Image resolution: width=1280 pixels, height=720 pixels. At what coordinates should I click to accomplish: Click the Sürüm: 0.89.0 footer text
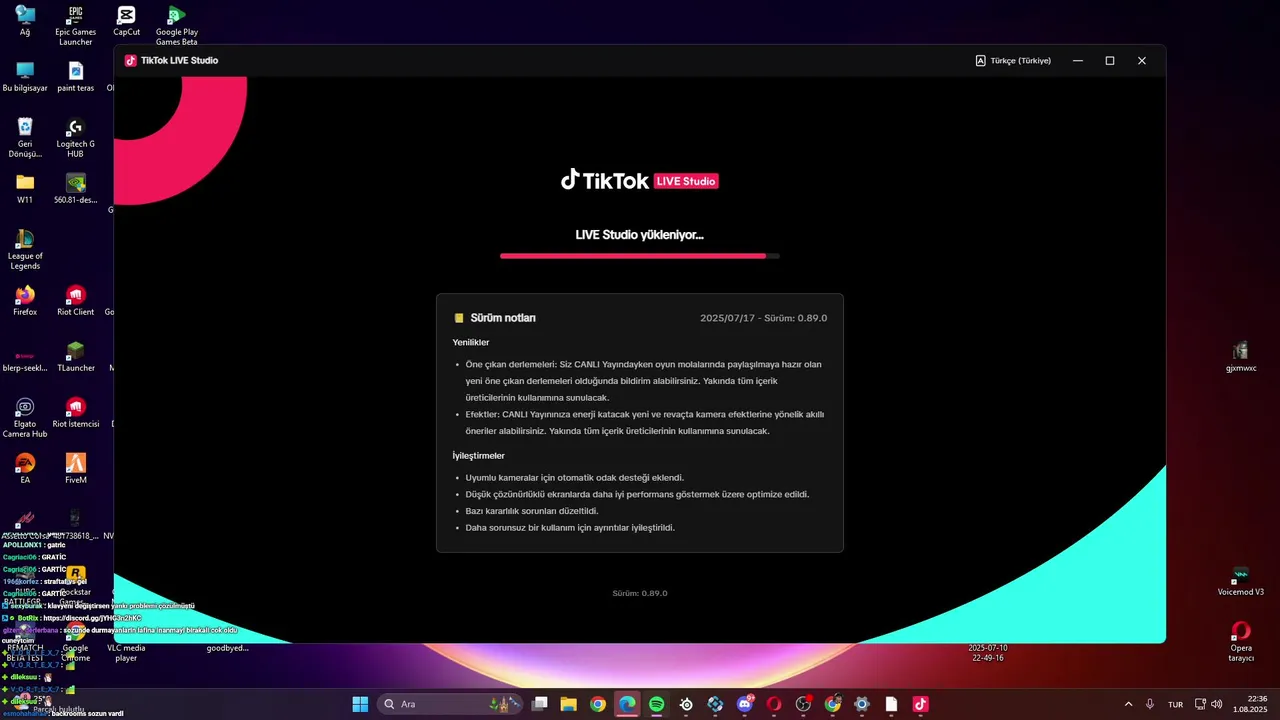point(640,593)
